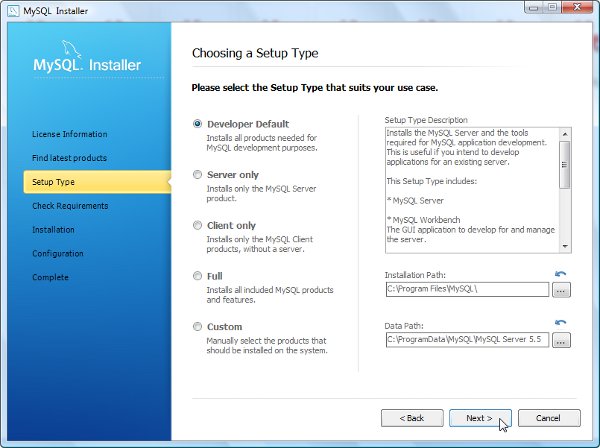Choose the Custom setup radio button
This screenshot has height=448, width=600.
[197, 327]
